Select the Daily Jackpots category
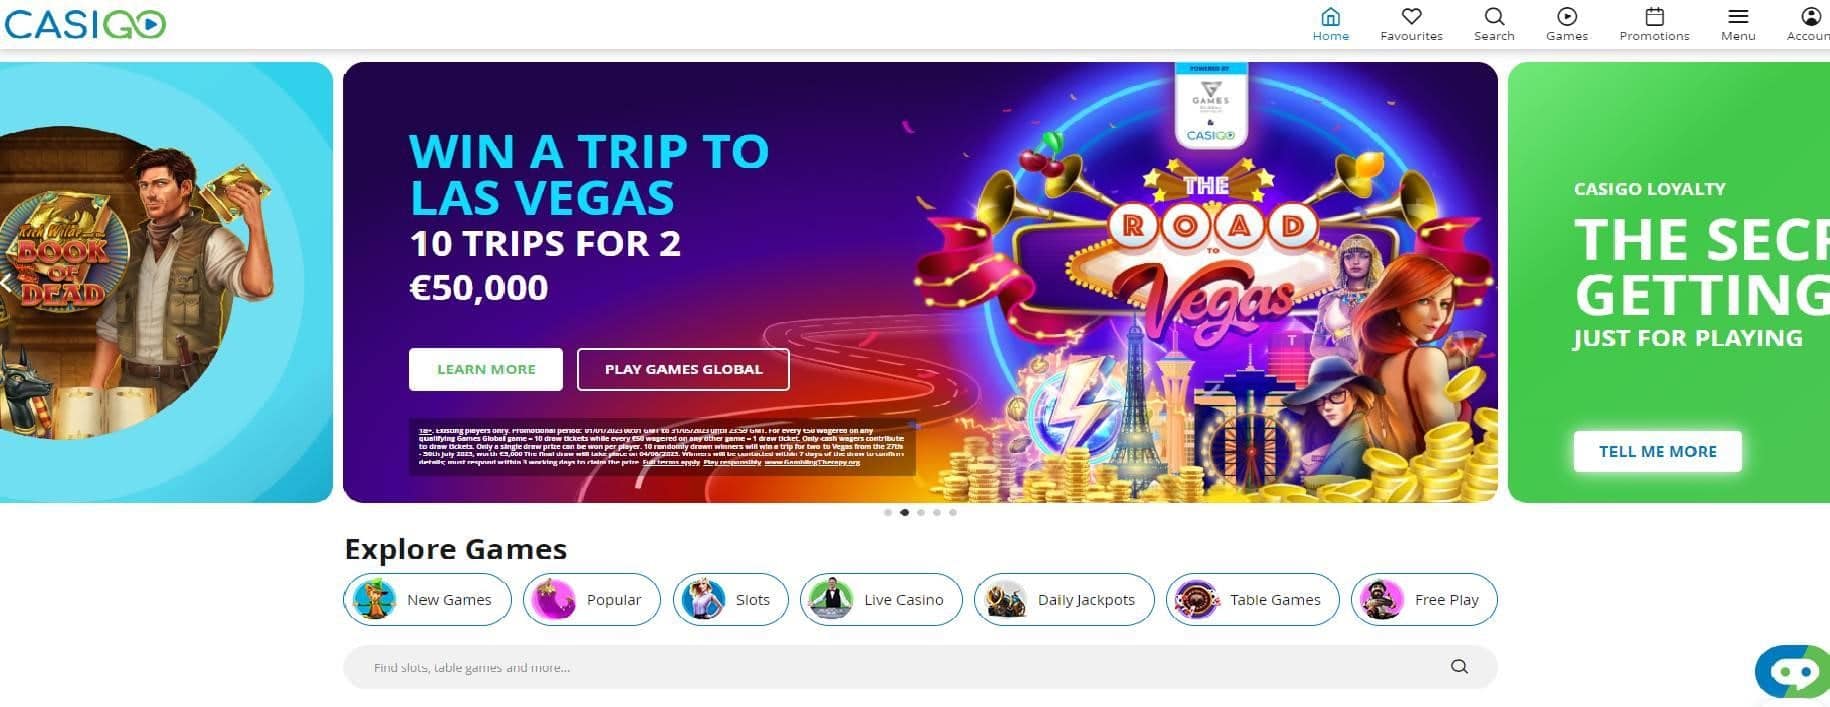The image size is (1830, 707). (x=1064, y=600)
